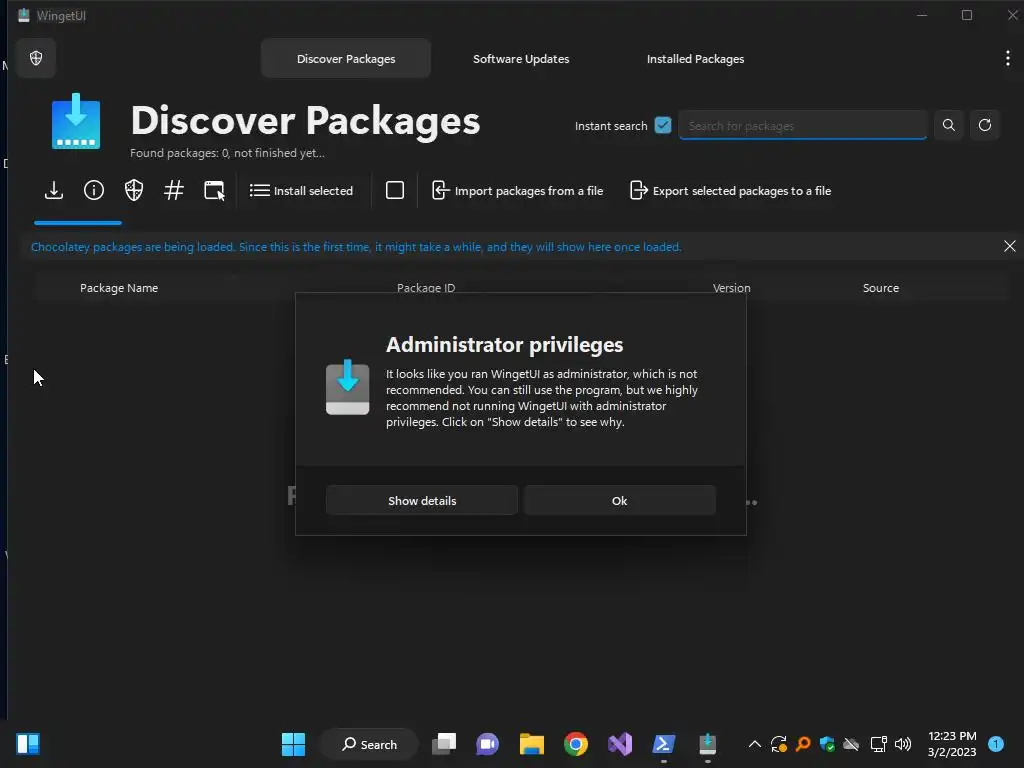Open the Windows Start menu
Screen dimensions: 1024x768
[293, 744]
